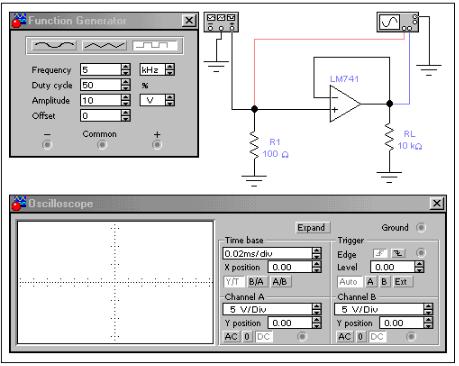459x366 pixels.
Task: Adjust Channel B V/Div spinner
Action: point(428,309)
